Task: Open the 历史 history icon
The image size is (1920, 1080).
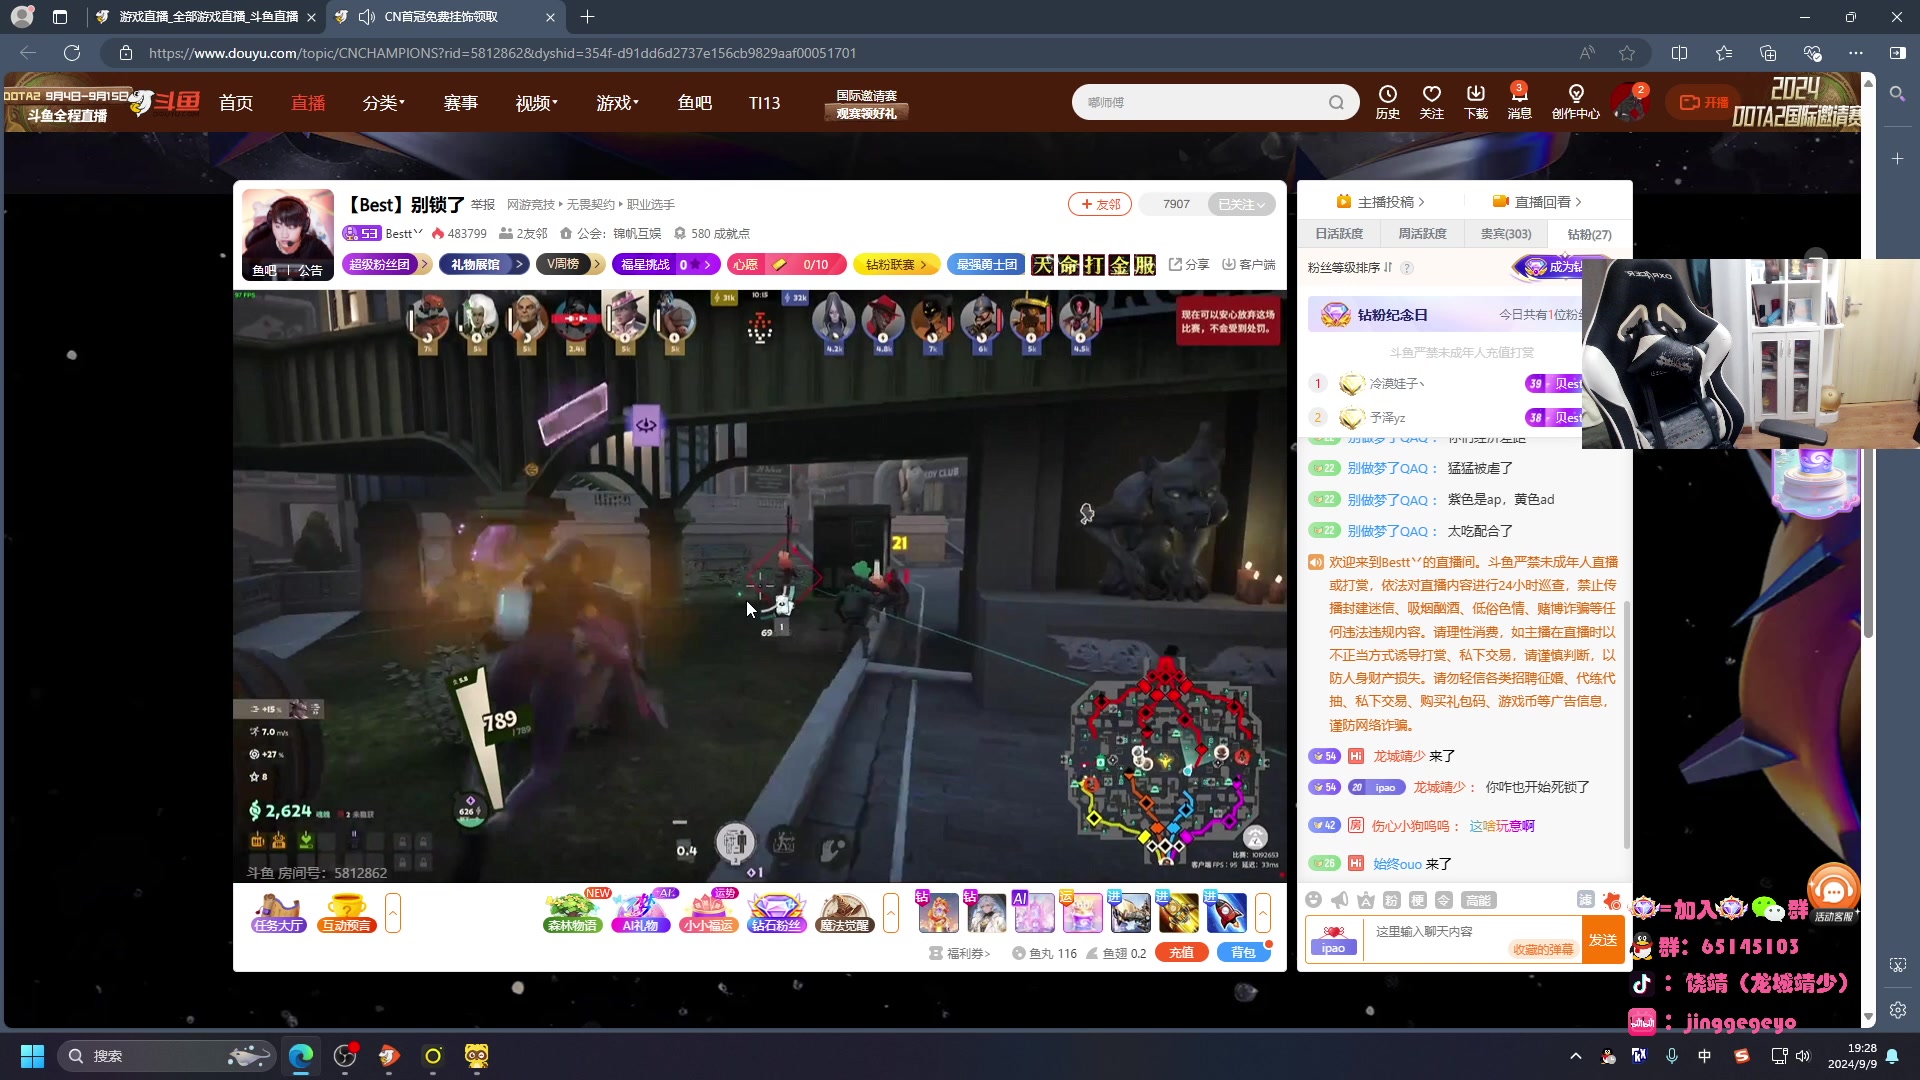Action: coord(1387,102)
